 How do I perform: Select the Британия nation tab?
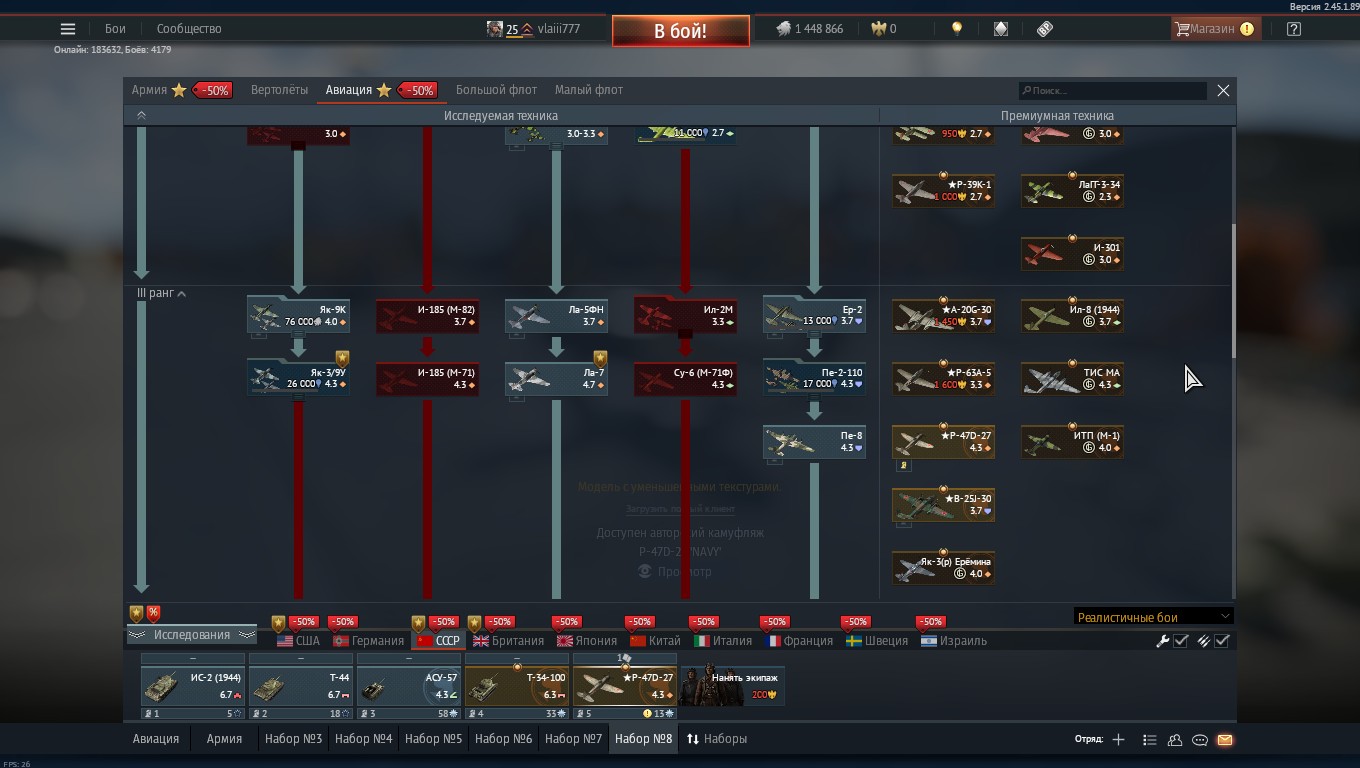[509, 641]
